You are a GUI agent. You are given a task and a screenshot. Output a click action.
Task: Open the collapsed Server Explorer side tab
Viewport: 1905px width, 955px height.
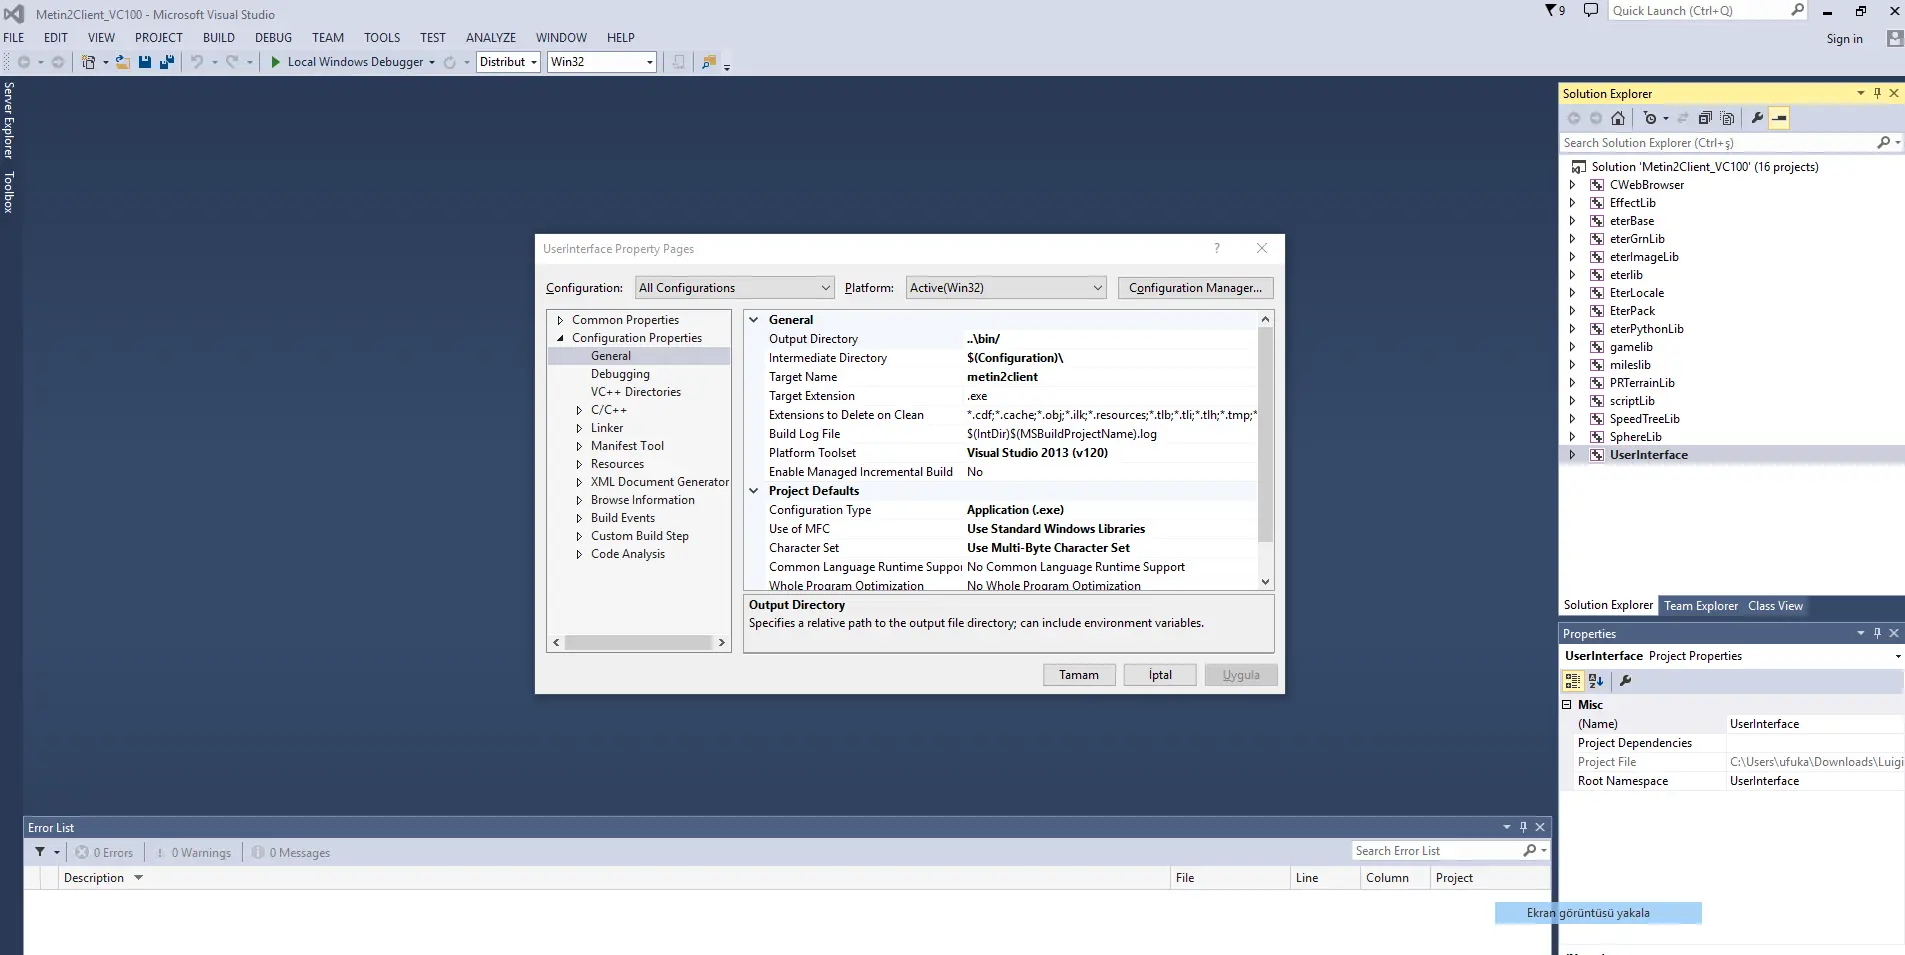pyautogui.click(x=9, y=120)
